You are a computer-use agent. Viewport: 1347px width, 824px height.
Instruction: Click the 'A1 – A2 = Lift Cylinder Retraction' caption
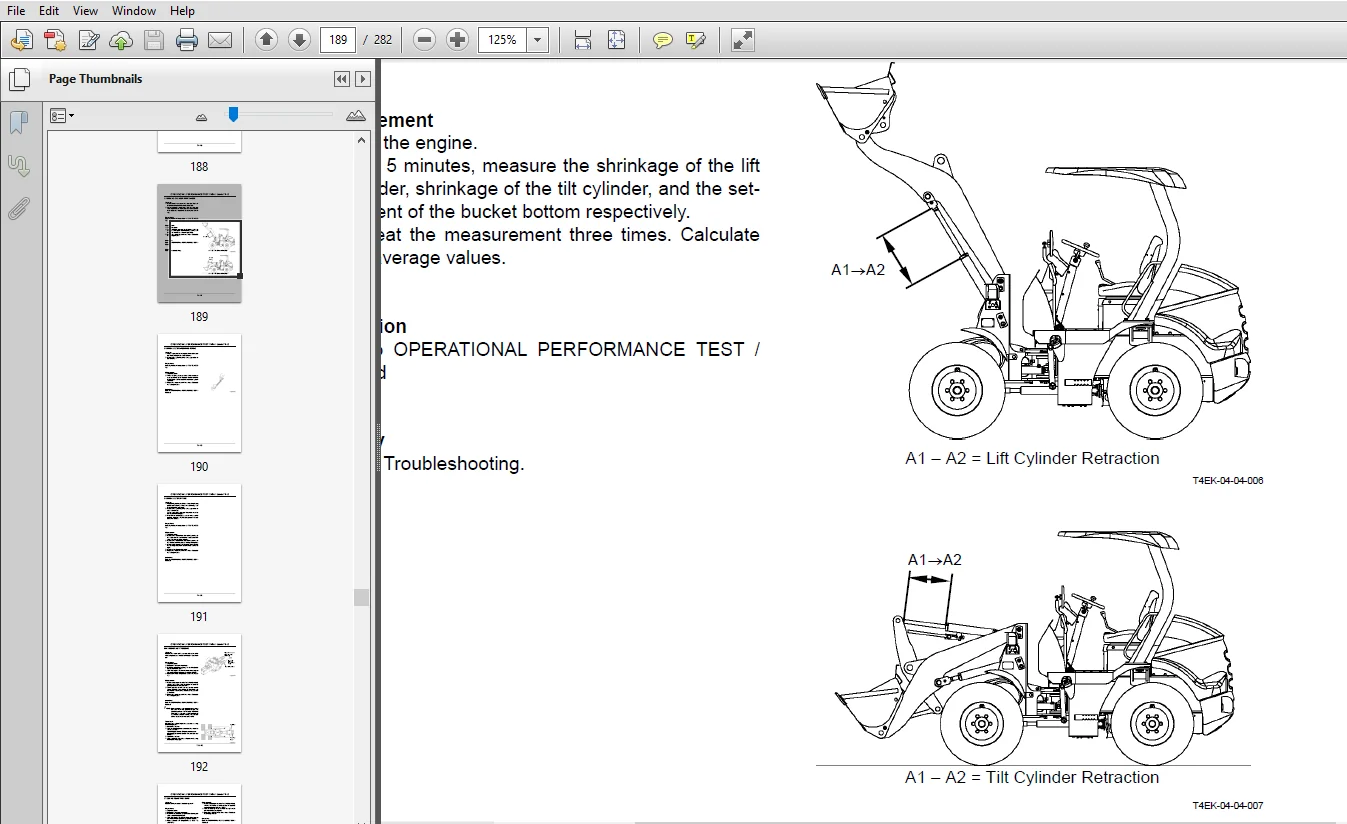[x=1032, y=458]
